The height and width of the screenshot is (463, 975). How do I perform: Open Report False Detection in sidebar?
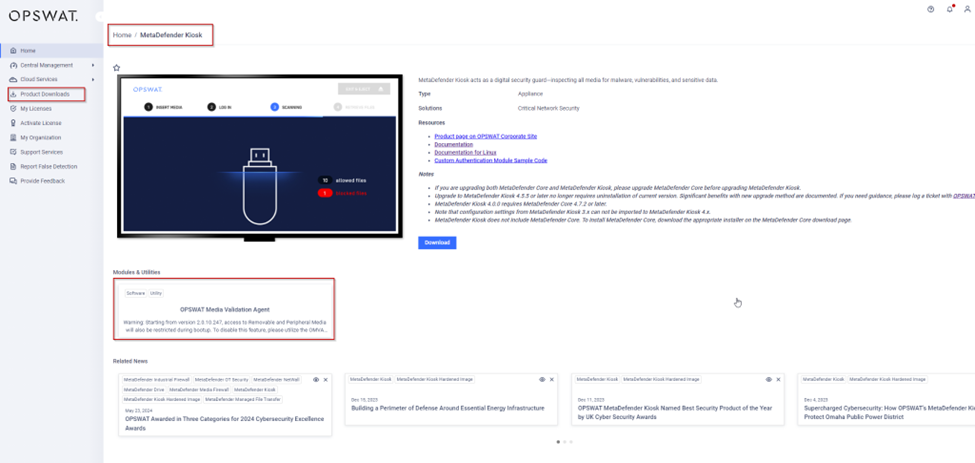(51, 167)
